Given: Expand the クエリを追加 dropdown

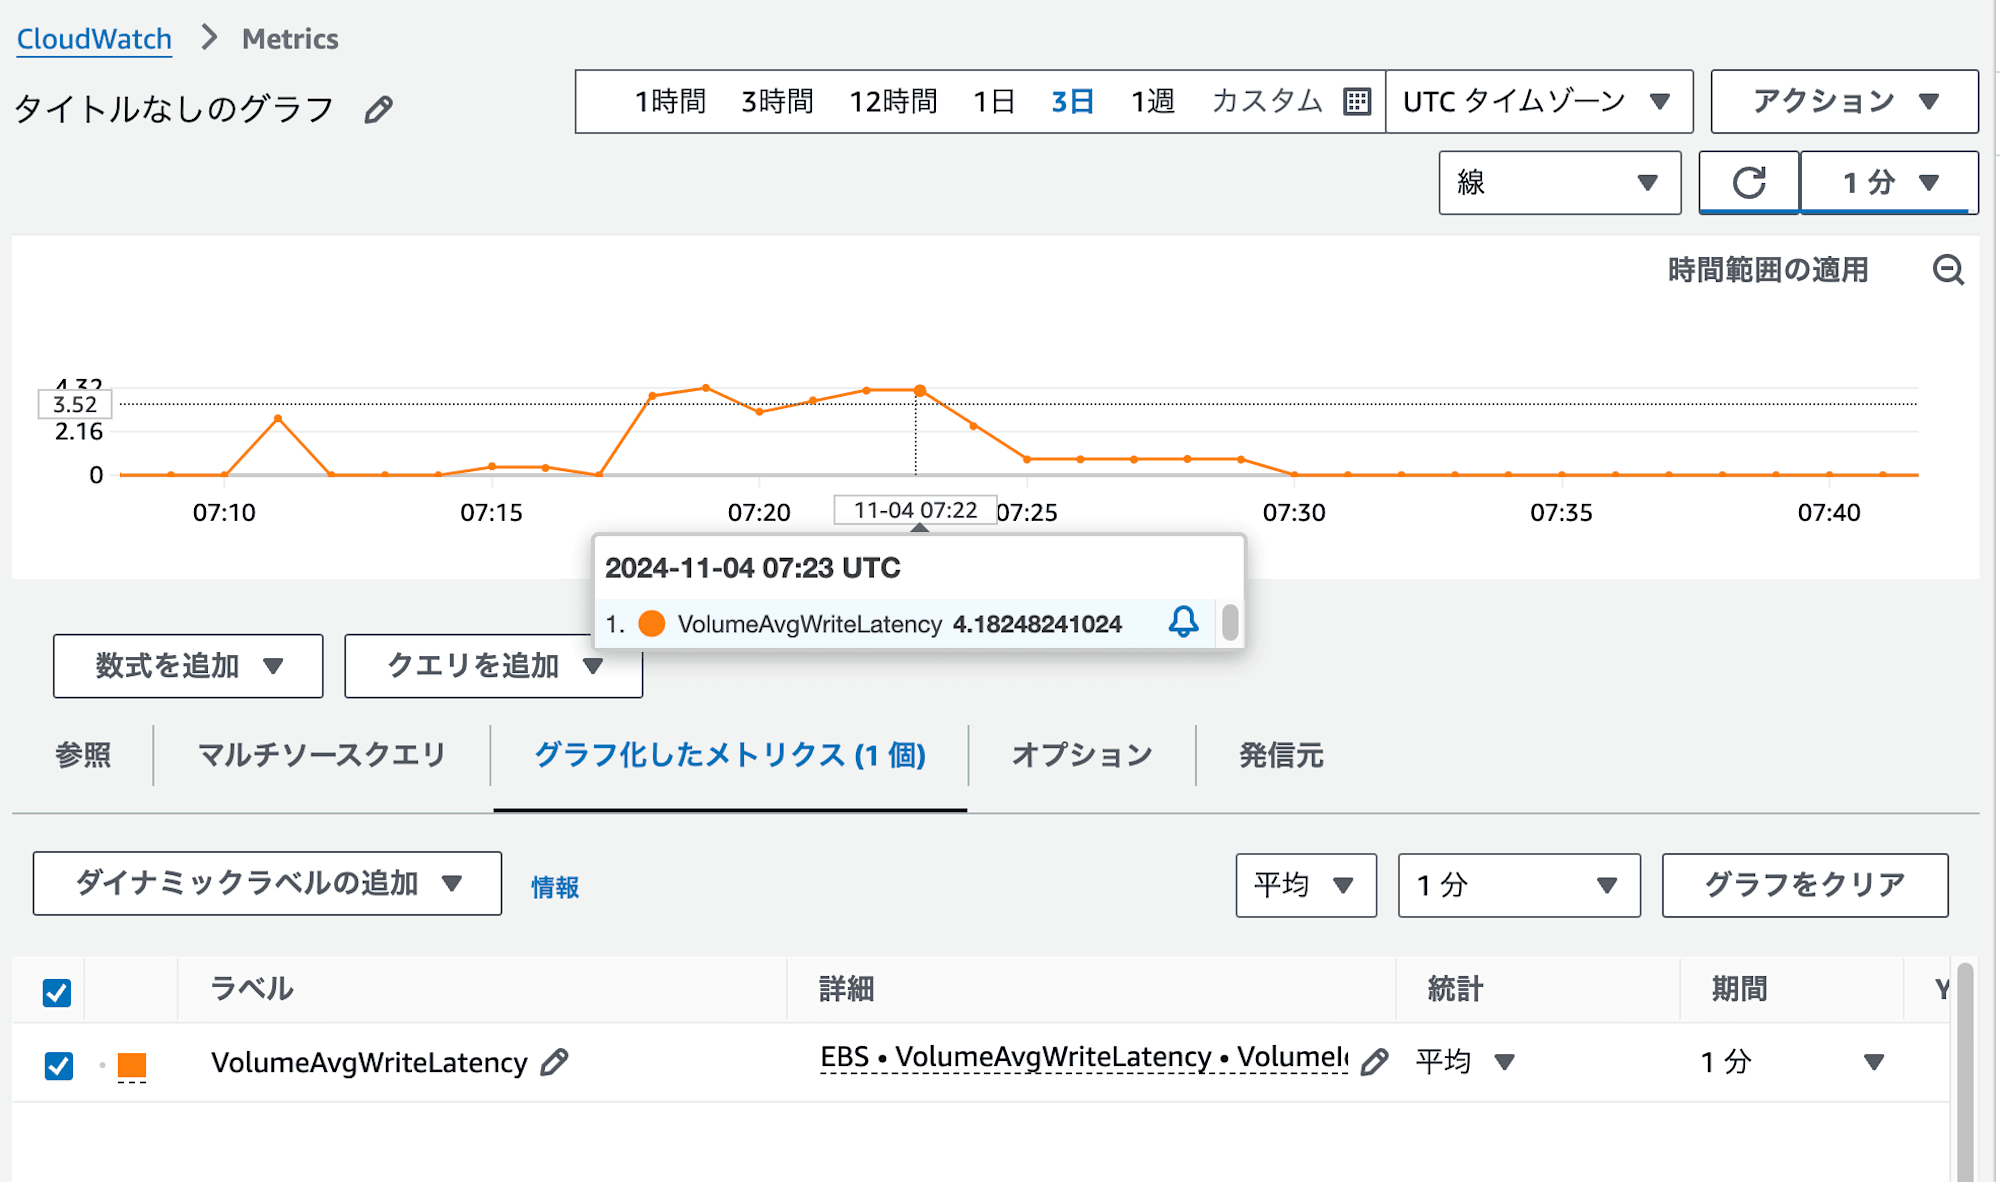Looking at the screenshot, I should tap(493, 666).
